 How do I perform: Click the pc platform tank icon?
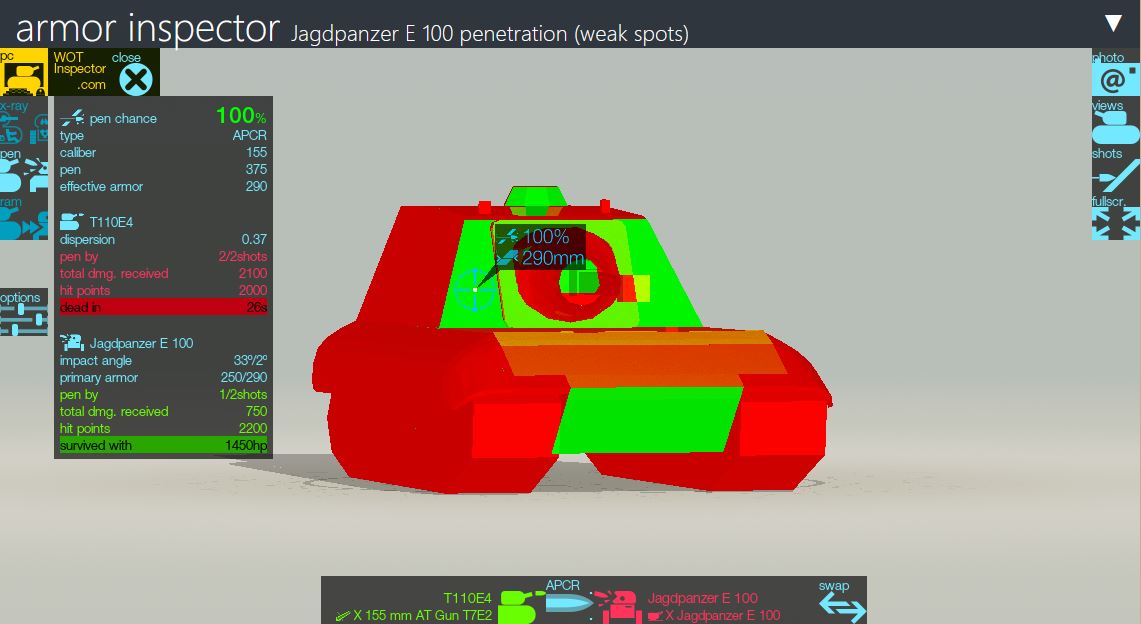point(23,72)
